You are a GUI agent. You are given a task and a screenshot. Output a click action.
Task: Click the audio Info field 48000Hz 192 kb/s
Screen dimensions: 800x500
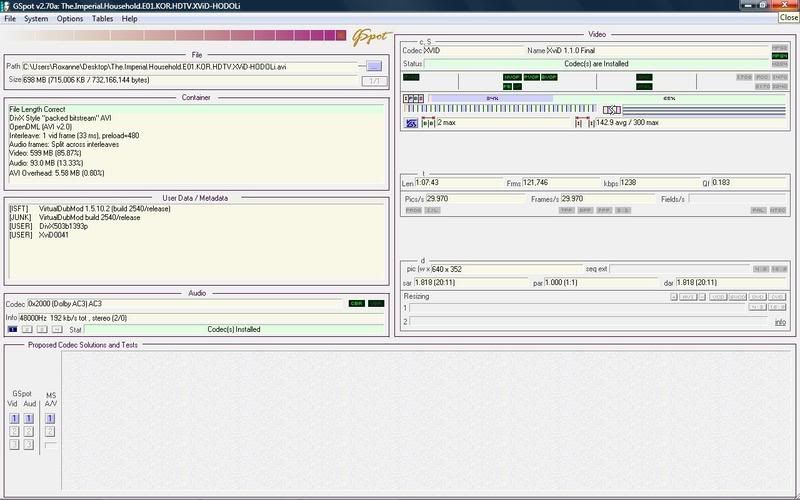point(202,318)
